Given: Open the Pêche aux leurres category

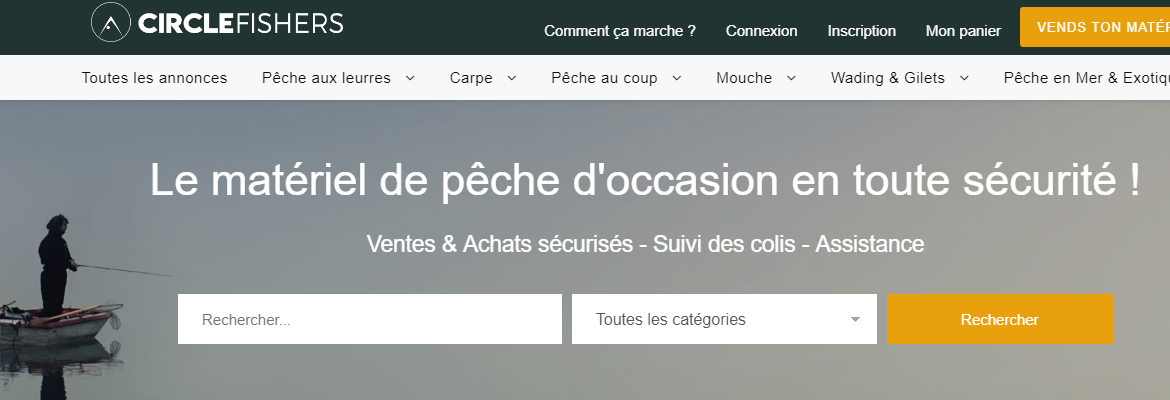Looking at the screenshot, I should point(326,78).
